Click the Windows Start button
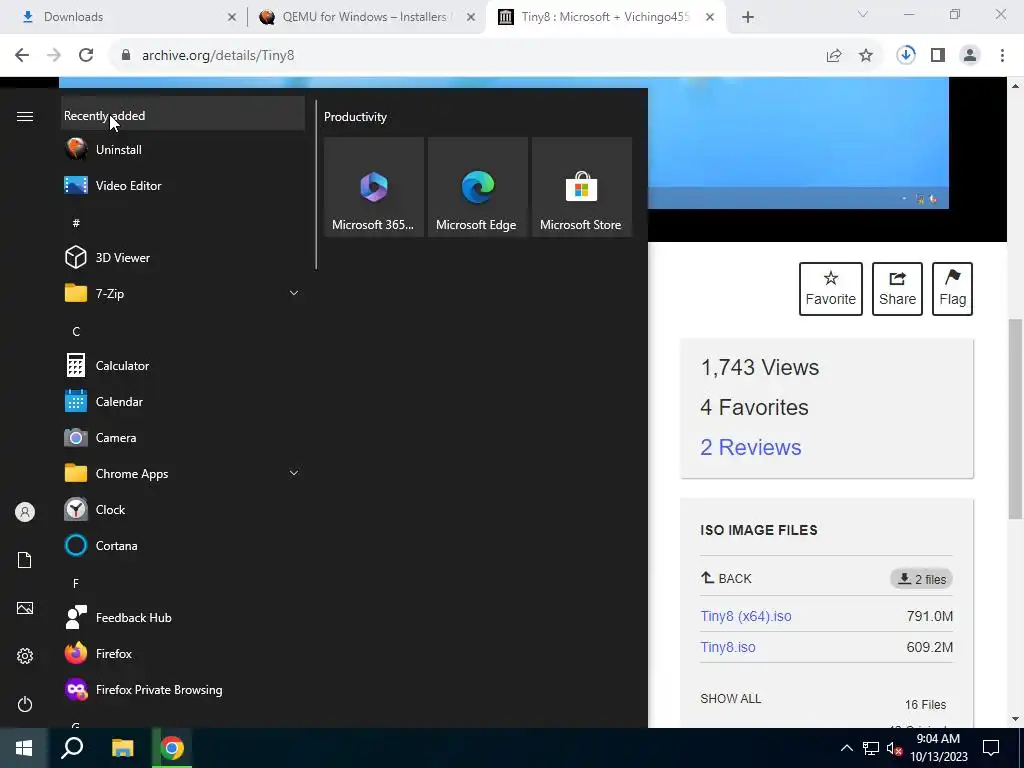The width and height of the screenshot is (1024, 768). pyautogui.click(x=24, y=748)
